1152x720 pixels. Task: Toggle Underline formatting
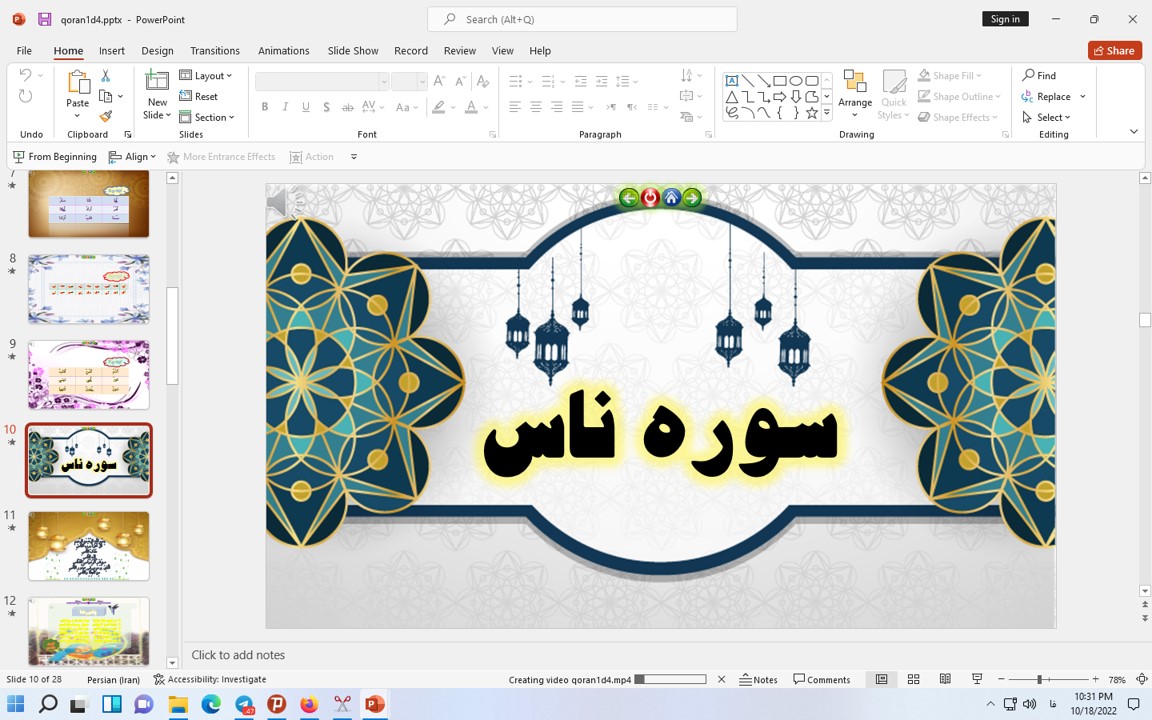(305, 107)
